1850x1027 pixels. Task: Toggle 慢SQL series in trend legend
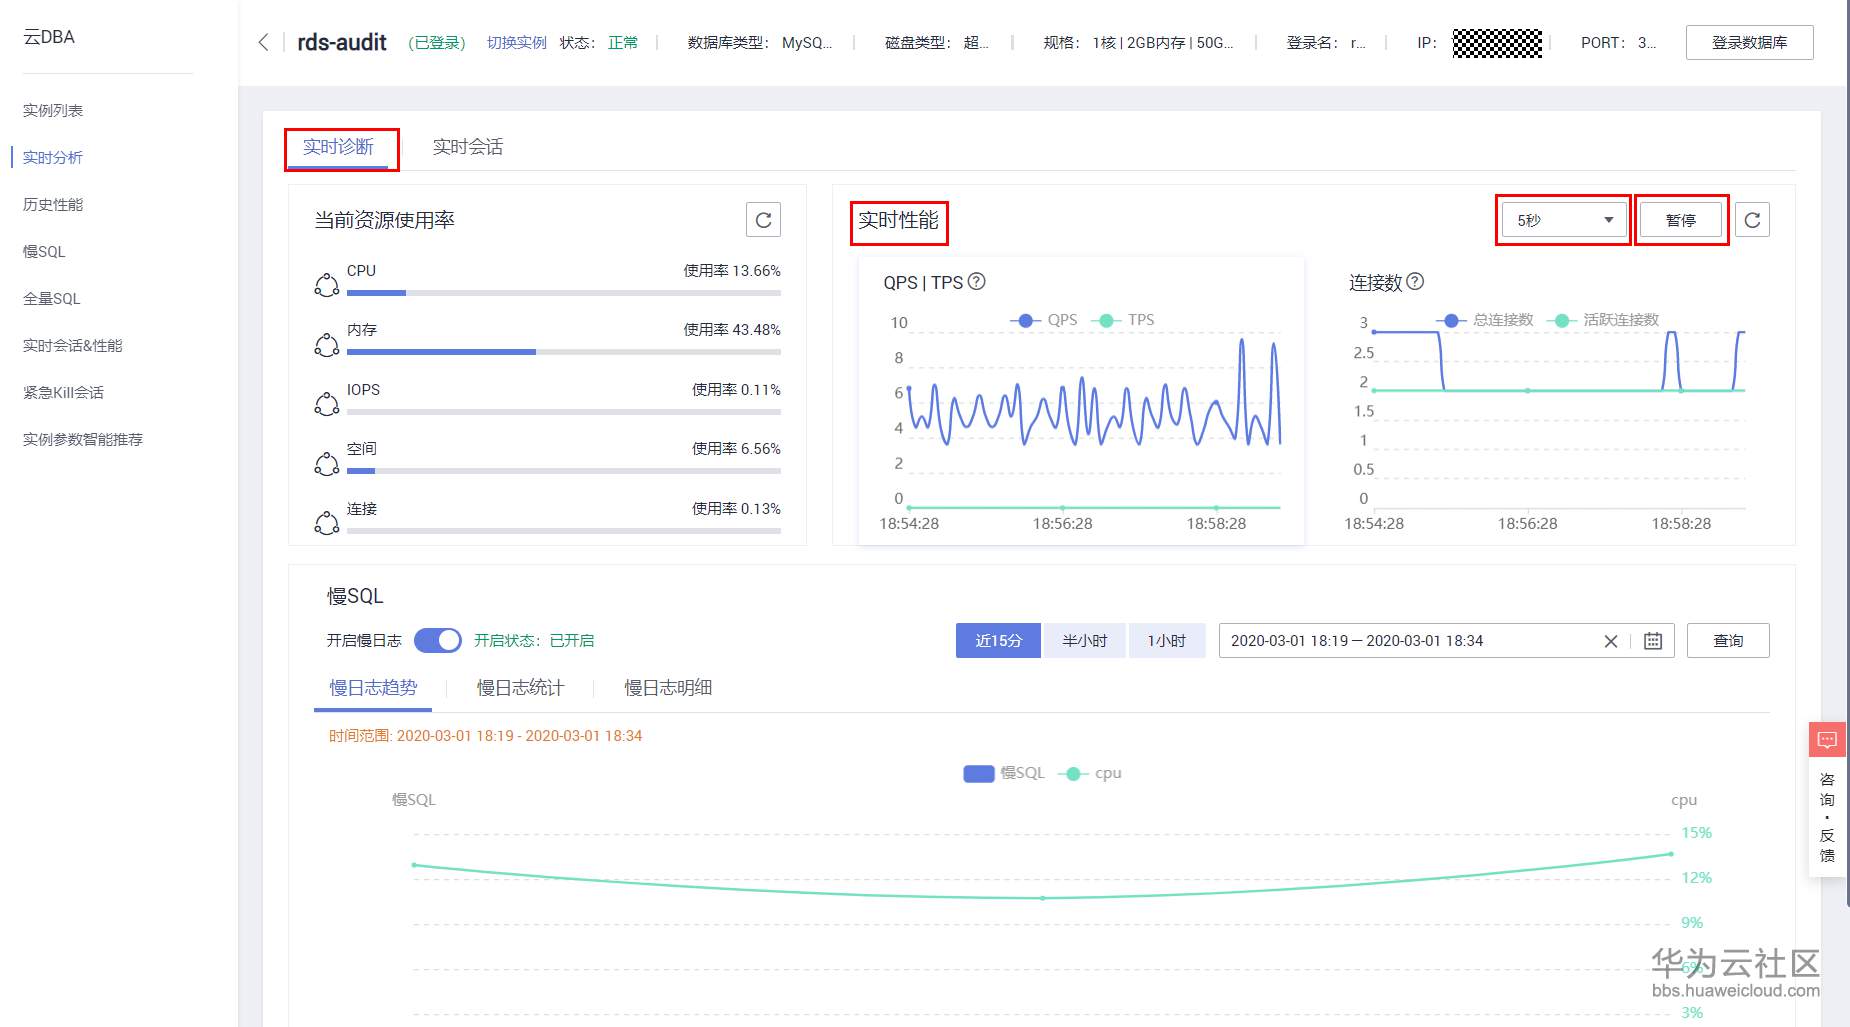(x=1004, y=773)
